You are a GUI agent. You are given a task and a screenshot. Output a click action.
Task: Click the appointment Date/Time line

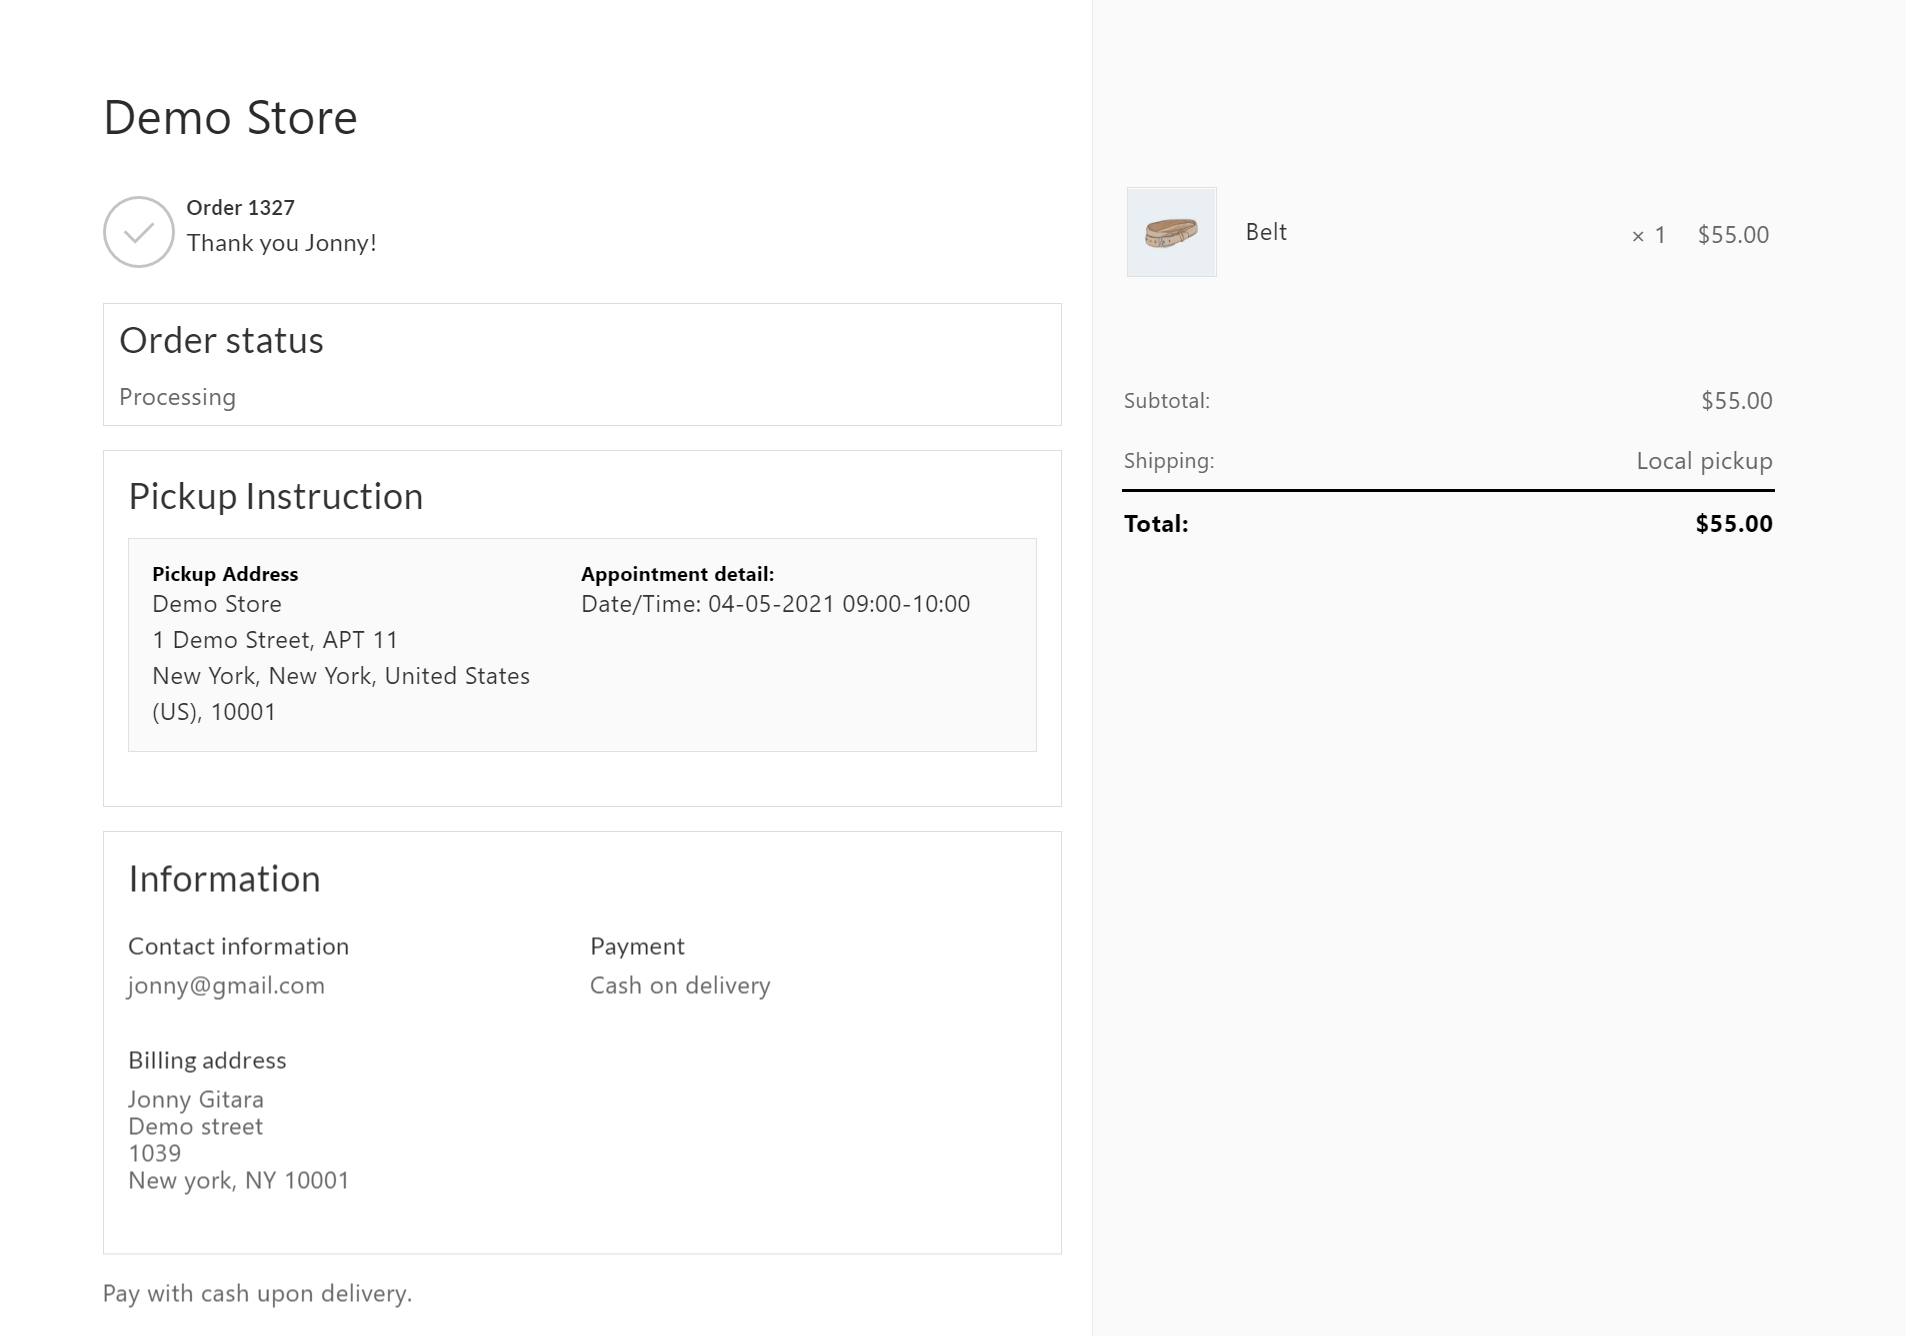coord(775,604)
